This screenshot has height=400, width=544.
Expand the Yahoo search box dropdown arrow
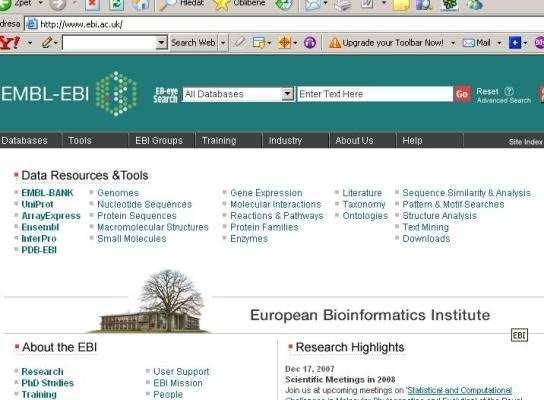161,43
